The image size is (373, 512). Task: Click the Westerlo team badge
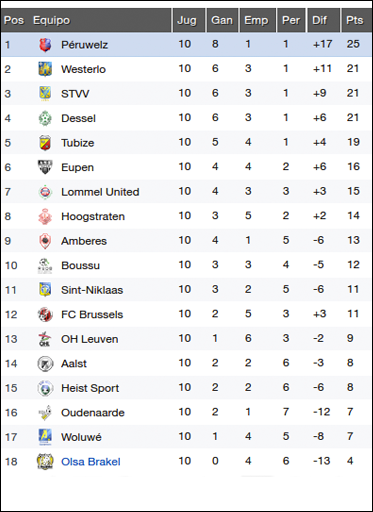coord(45,69)
